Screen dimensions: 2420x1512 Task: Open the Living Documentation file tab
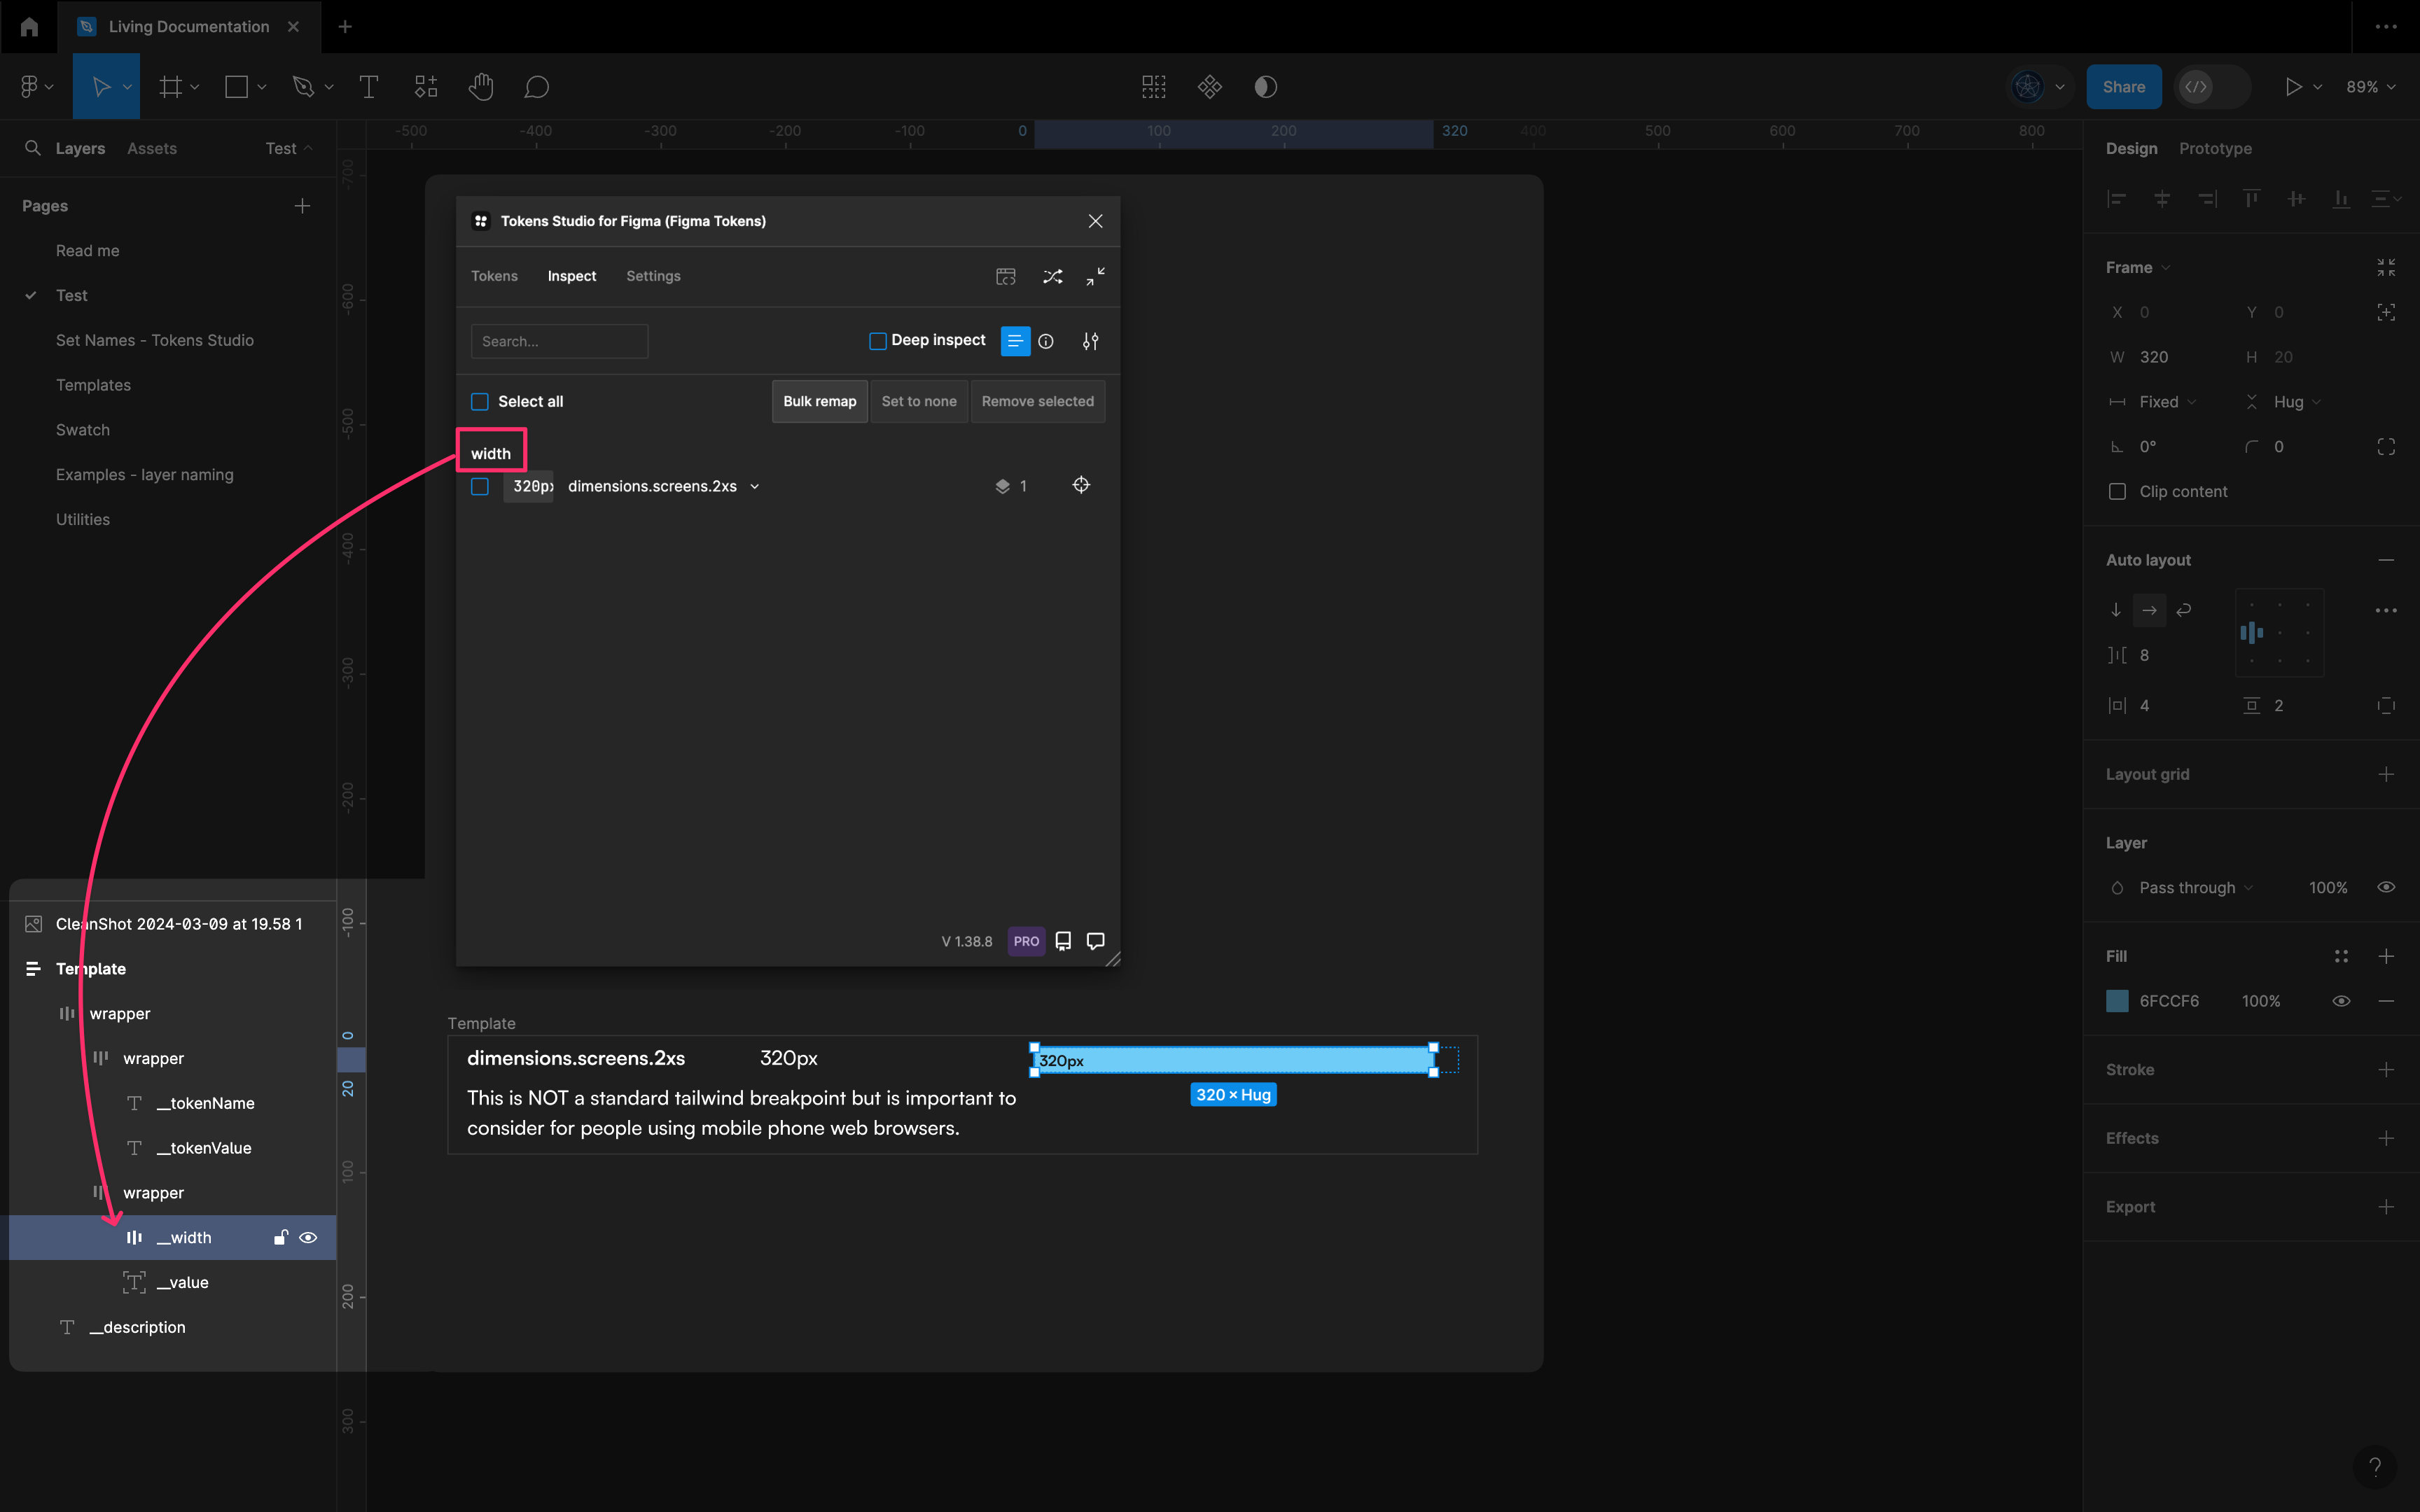[189, 27]
